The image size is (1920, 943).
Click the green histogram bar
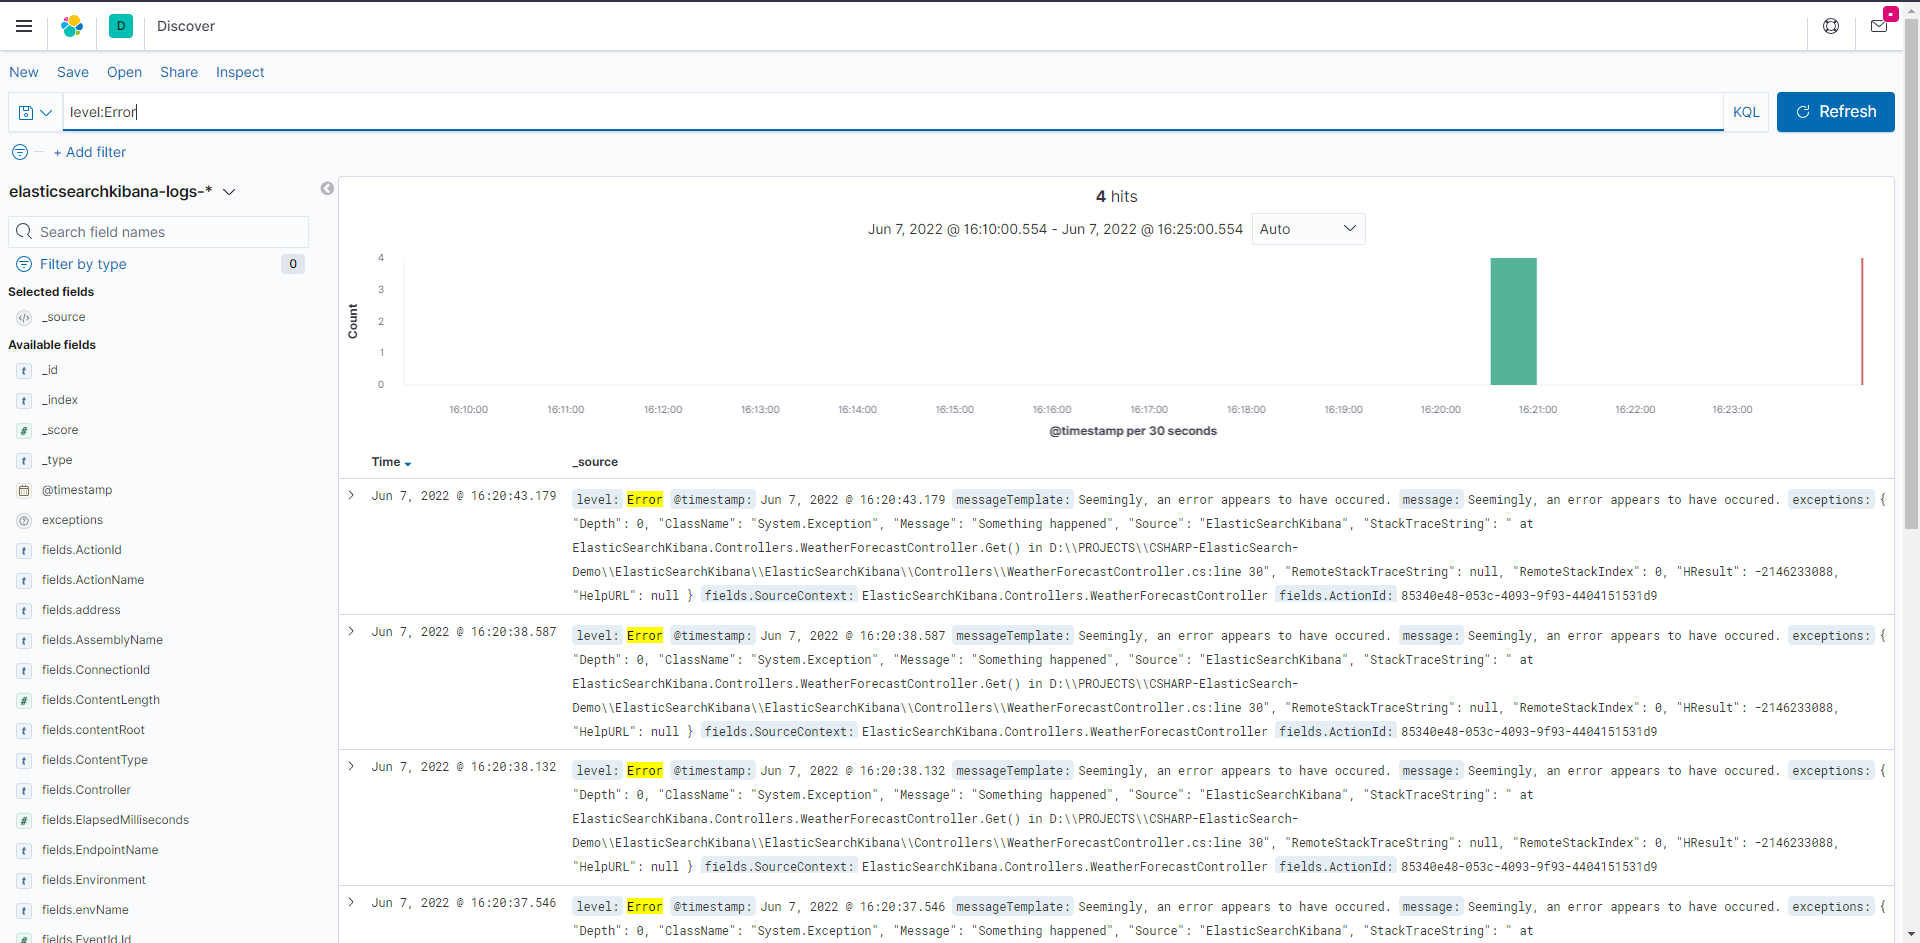tap(1513, 321)
